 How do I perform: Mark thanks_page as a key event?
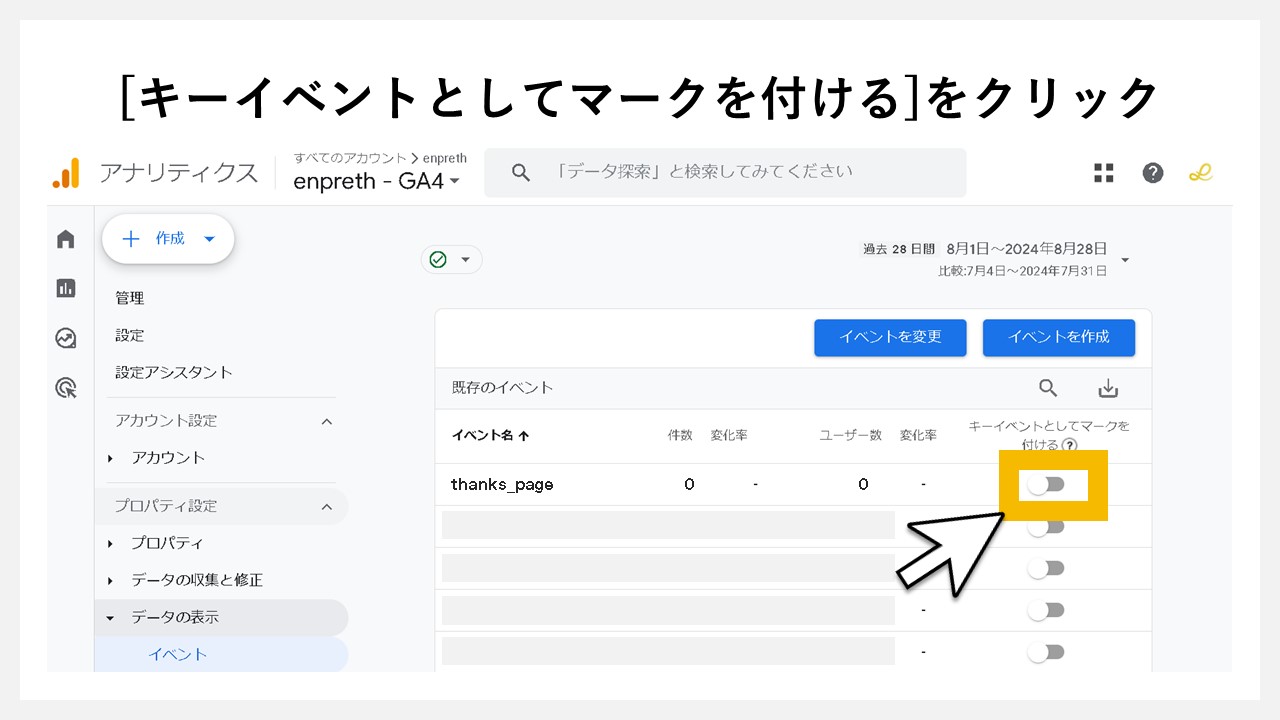pyautogui.click(x=1047, y=484)
